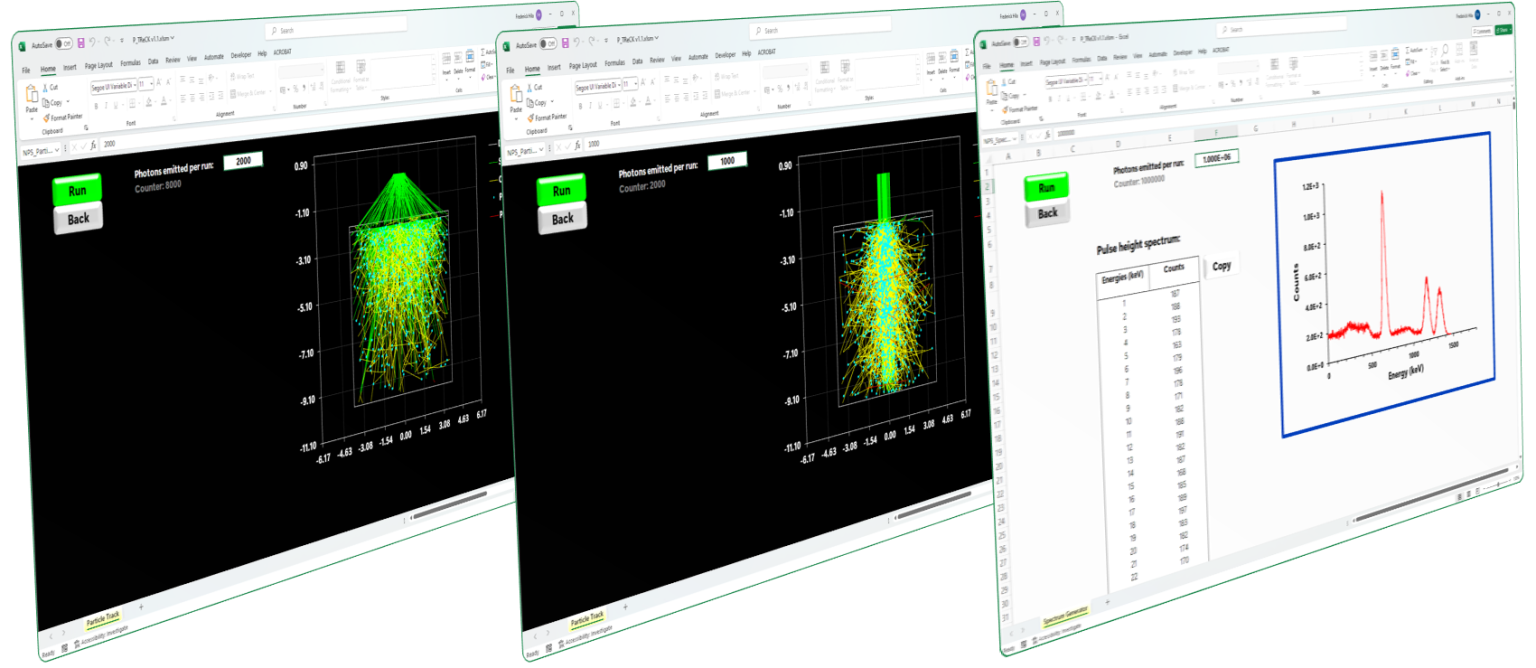The image size is (1536, 668).
Task: Expand the Name Box dropdown in the middle window
Action: 541,149
